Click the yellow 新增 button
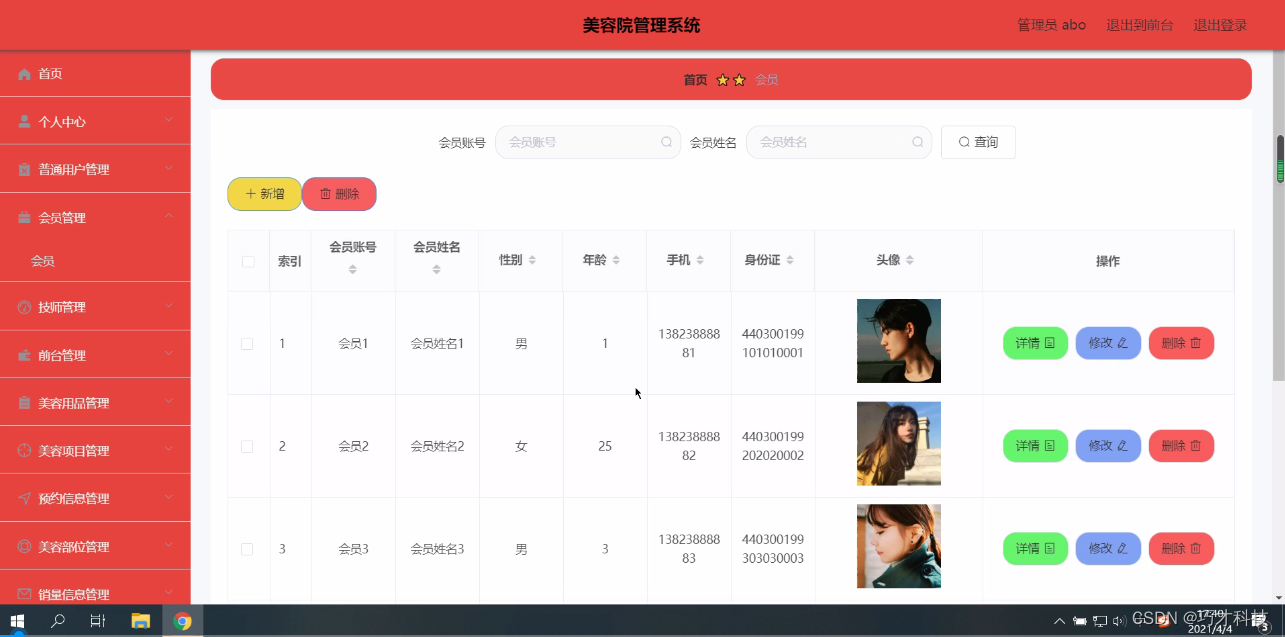This screenshot has height=637, width=1285. (264, 194)
